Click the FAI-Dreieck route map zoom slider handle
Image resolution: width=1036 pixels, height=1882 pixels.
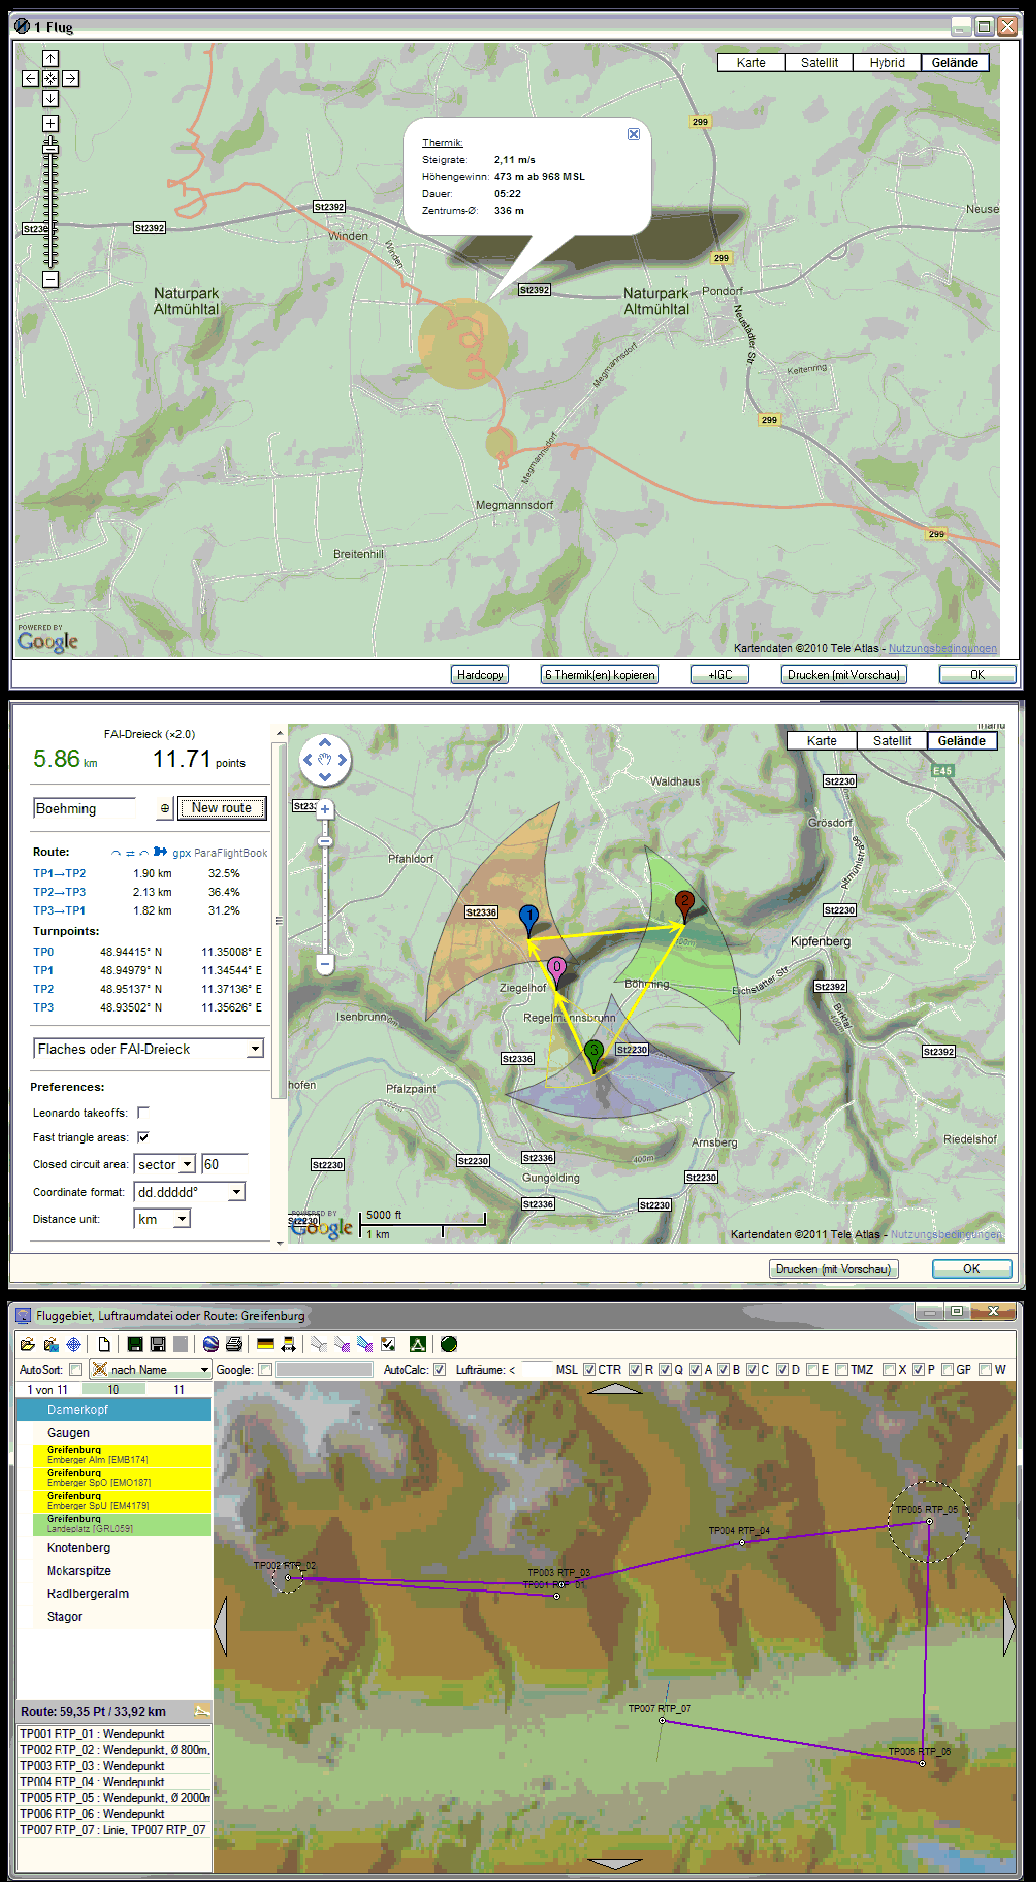coord(325,842)
